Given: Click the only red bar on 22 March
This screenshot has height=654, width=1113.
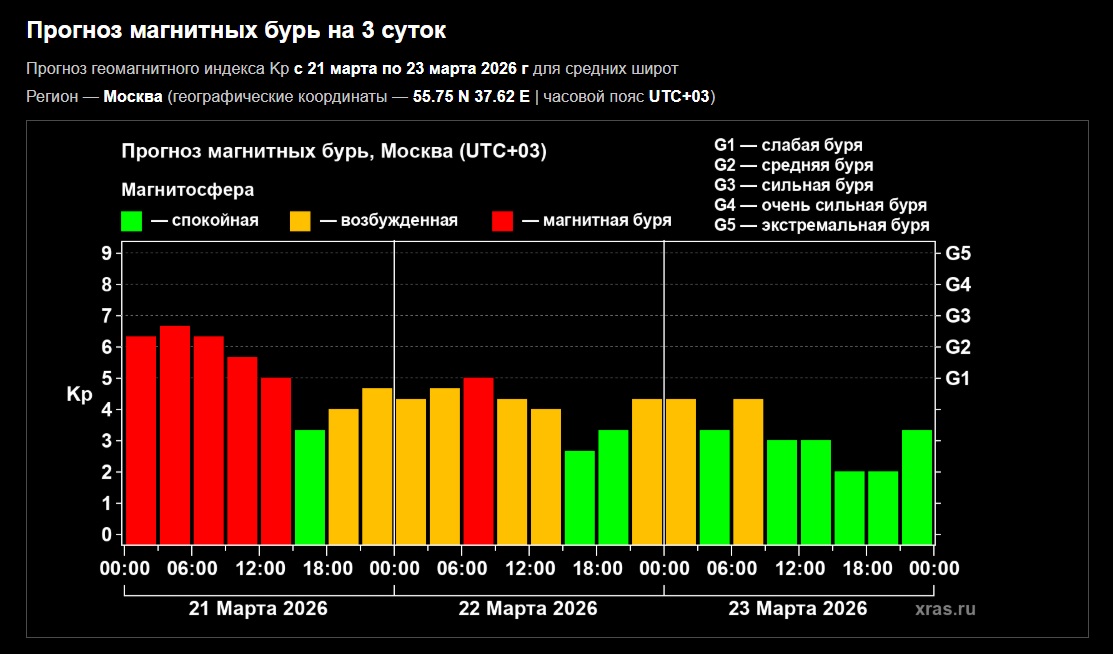Looking at the screenshot, I should coord(478,460).
